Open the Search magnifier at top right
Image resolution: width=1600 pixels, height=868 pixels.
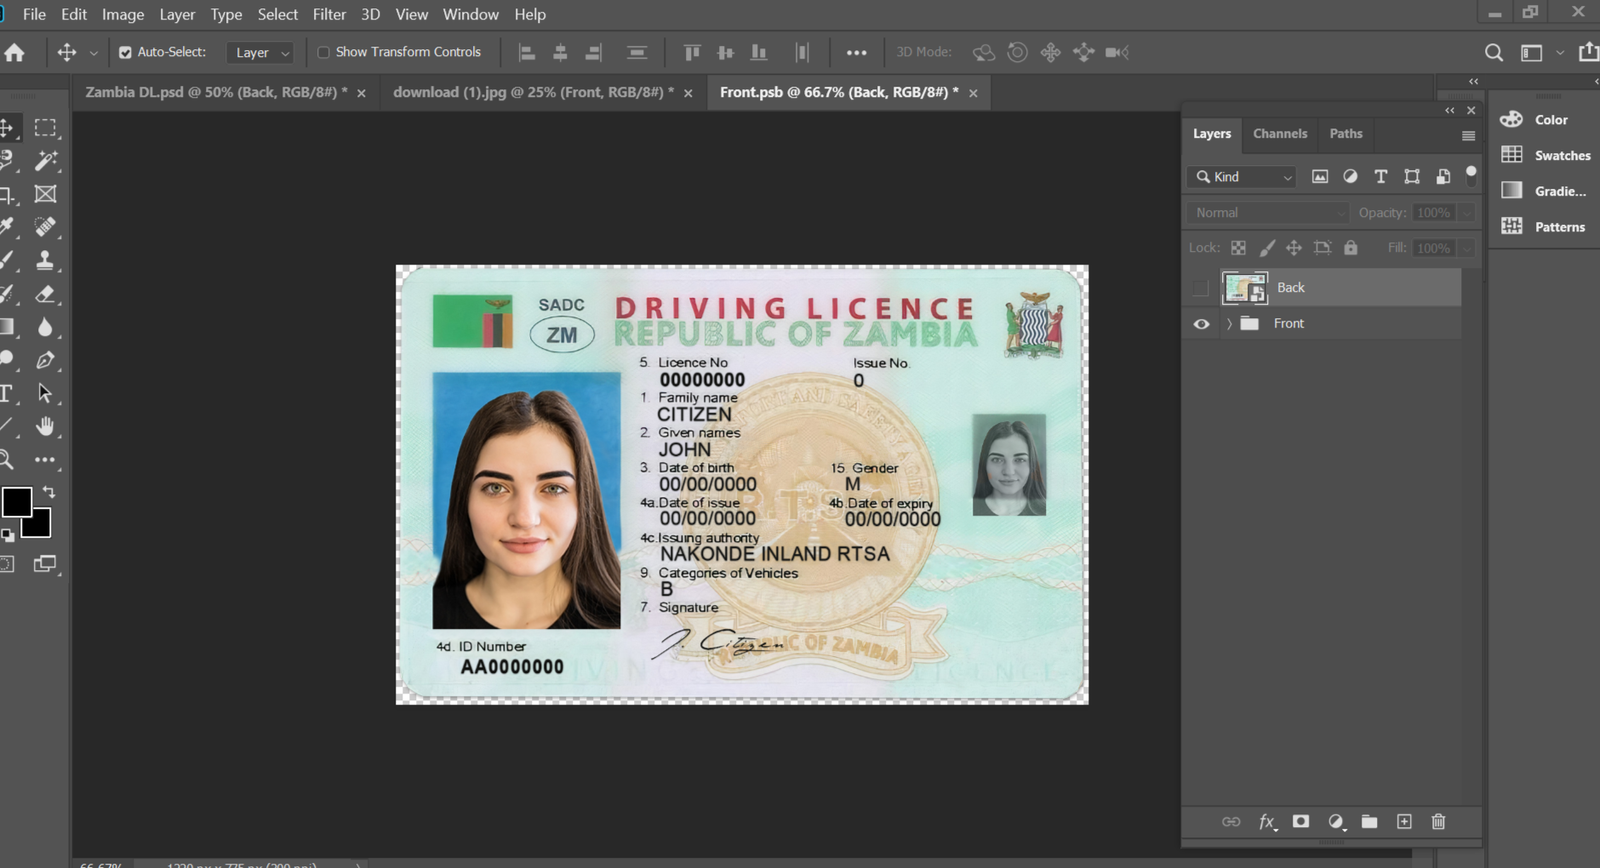(1494, 52)
